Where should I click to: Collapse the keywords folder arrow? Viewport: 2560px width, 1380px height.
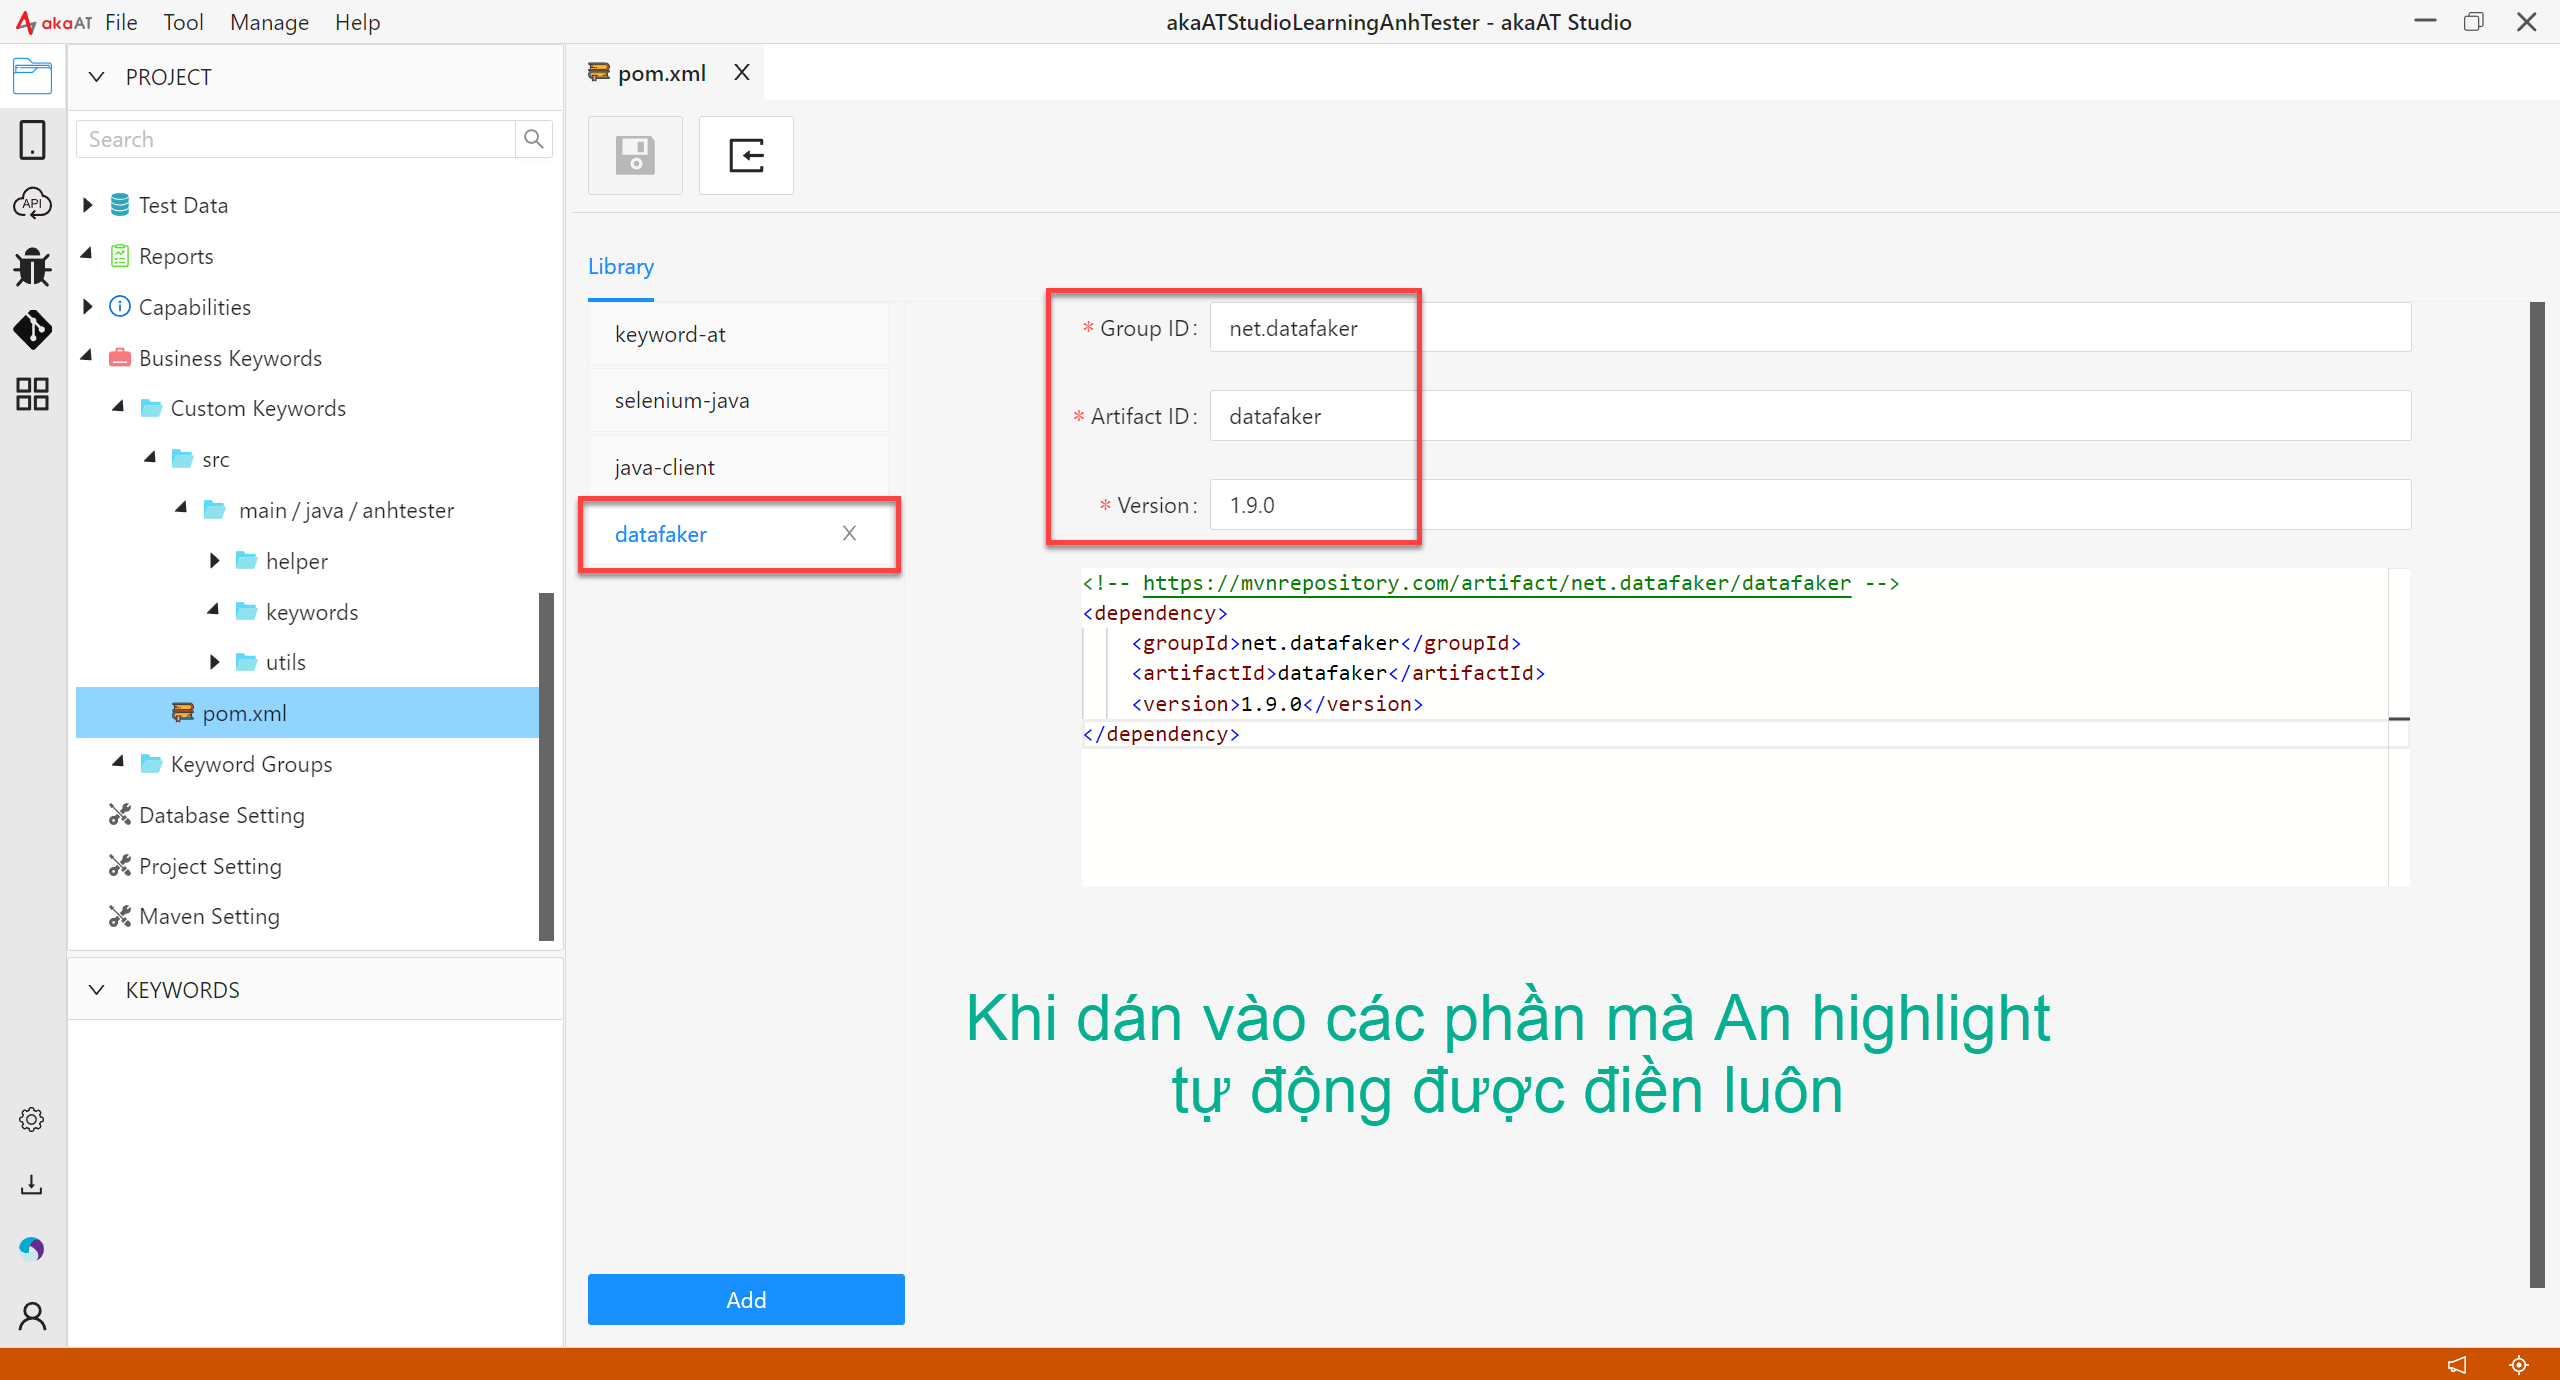click(213, 609)
